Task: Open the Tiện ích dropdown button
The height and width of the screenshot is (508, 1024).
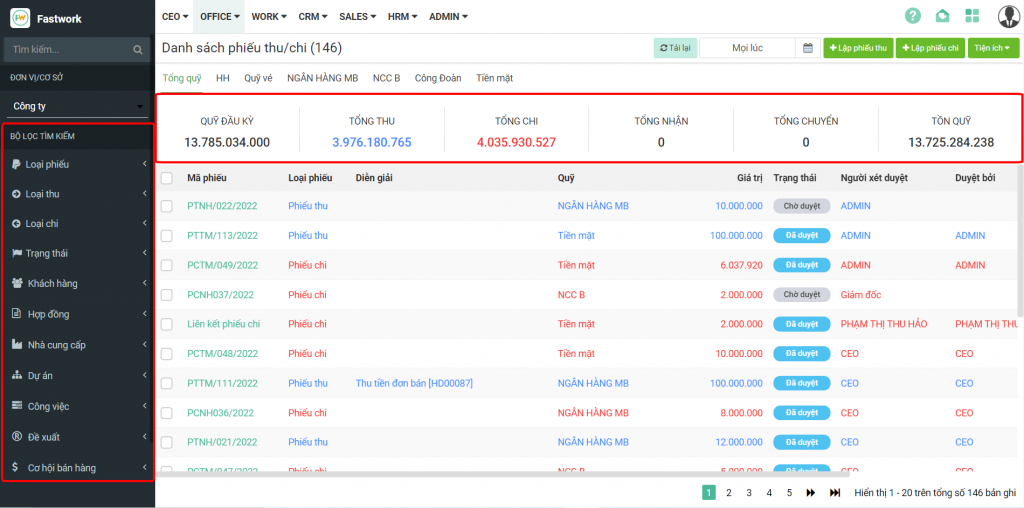Action: pos(993,48)
